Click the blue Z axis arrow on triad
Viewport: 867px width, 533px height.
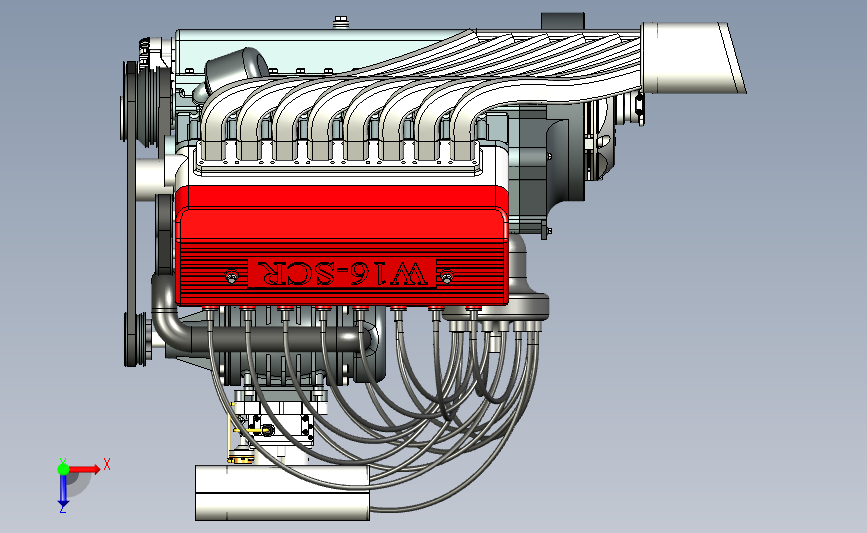click(x=63, y=491)
